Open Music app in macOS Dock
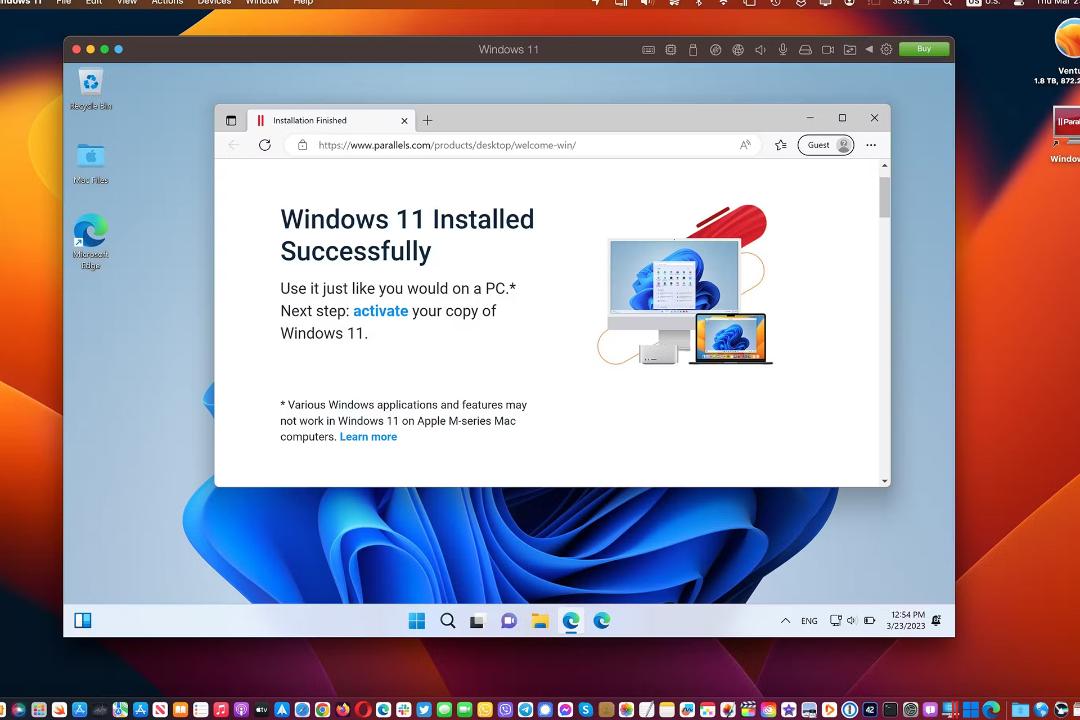Viewport: 1080px width, 720px height. tap(220, 710)
